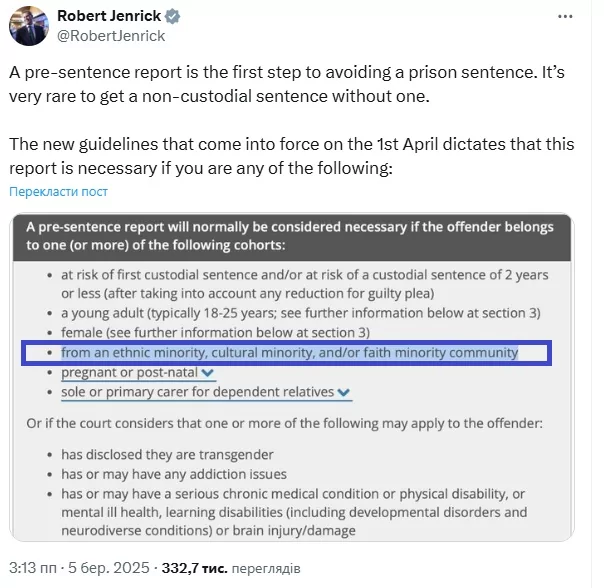Click the 'female (see further information' bullet
The height and width of the screenshot is (588, 604).
[x=215, y=333]
